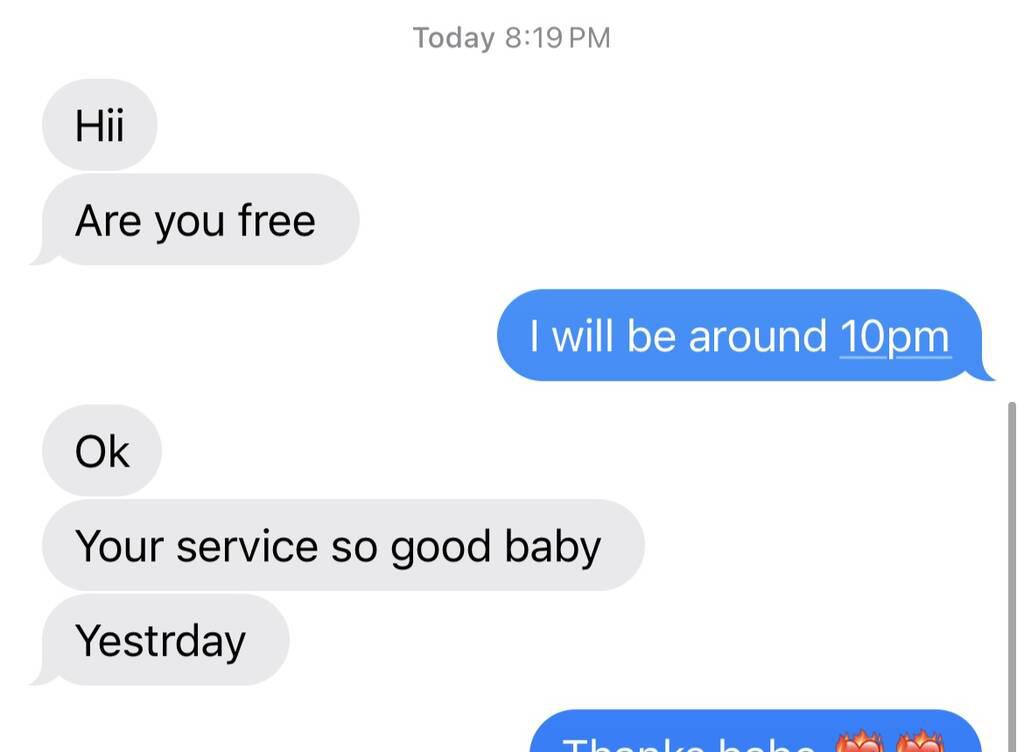Tap the partially visible "Thanks babe" bubble
Viewport: 1024px width, 752px height.
coord(756,731)
